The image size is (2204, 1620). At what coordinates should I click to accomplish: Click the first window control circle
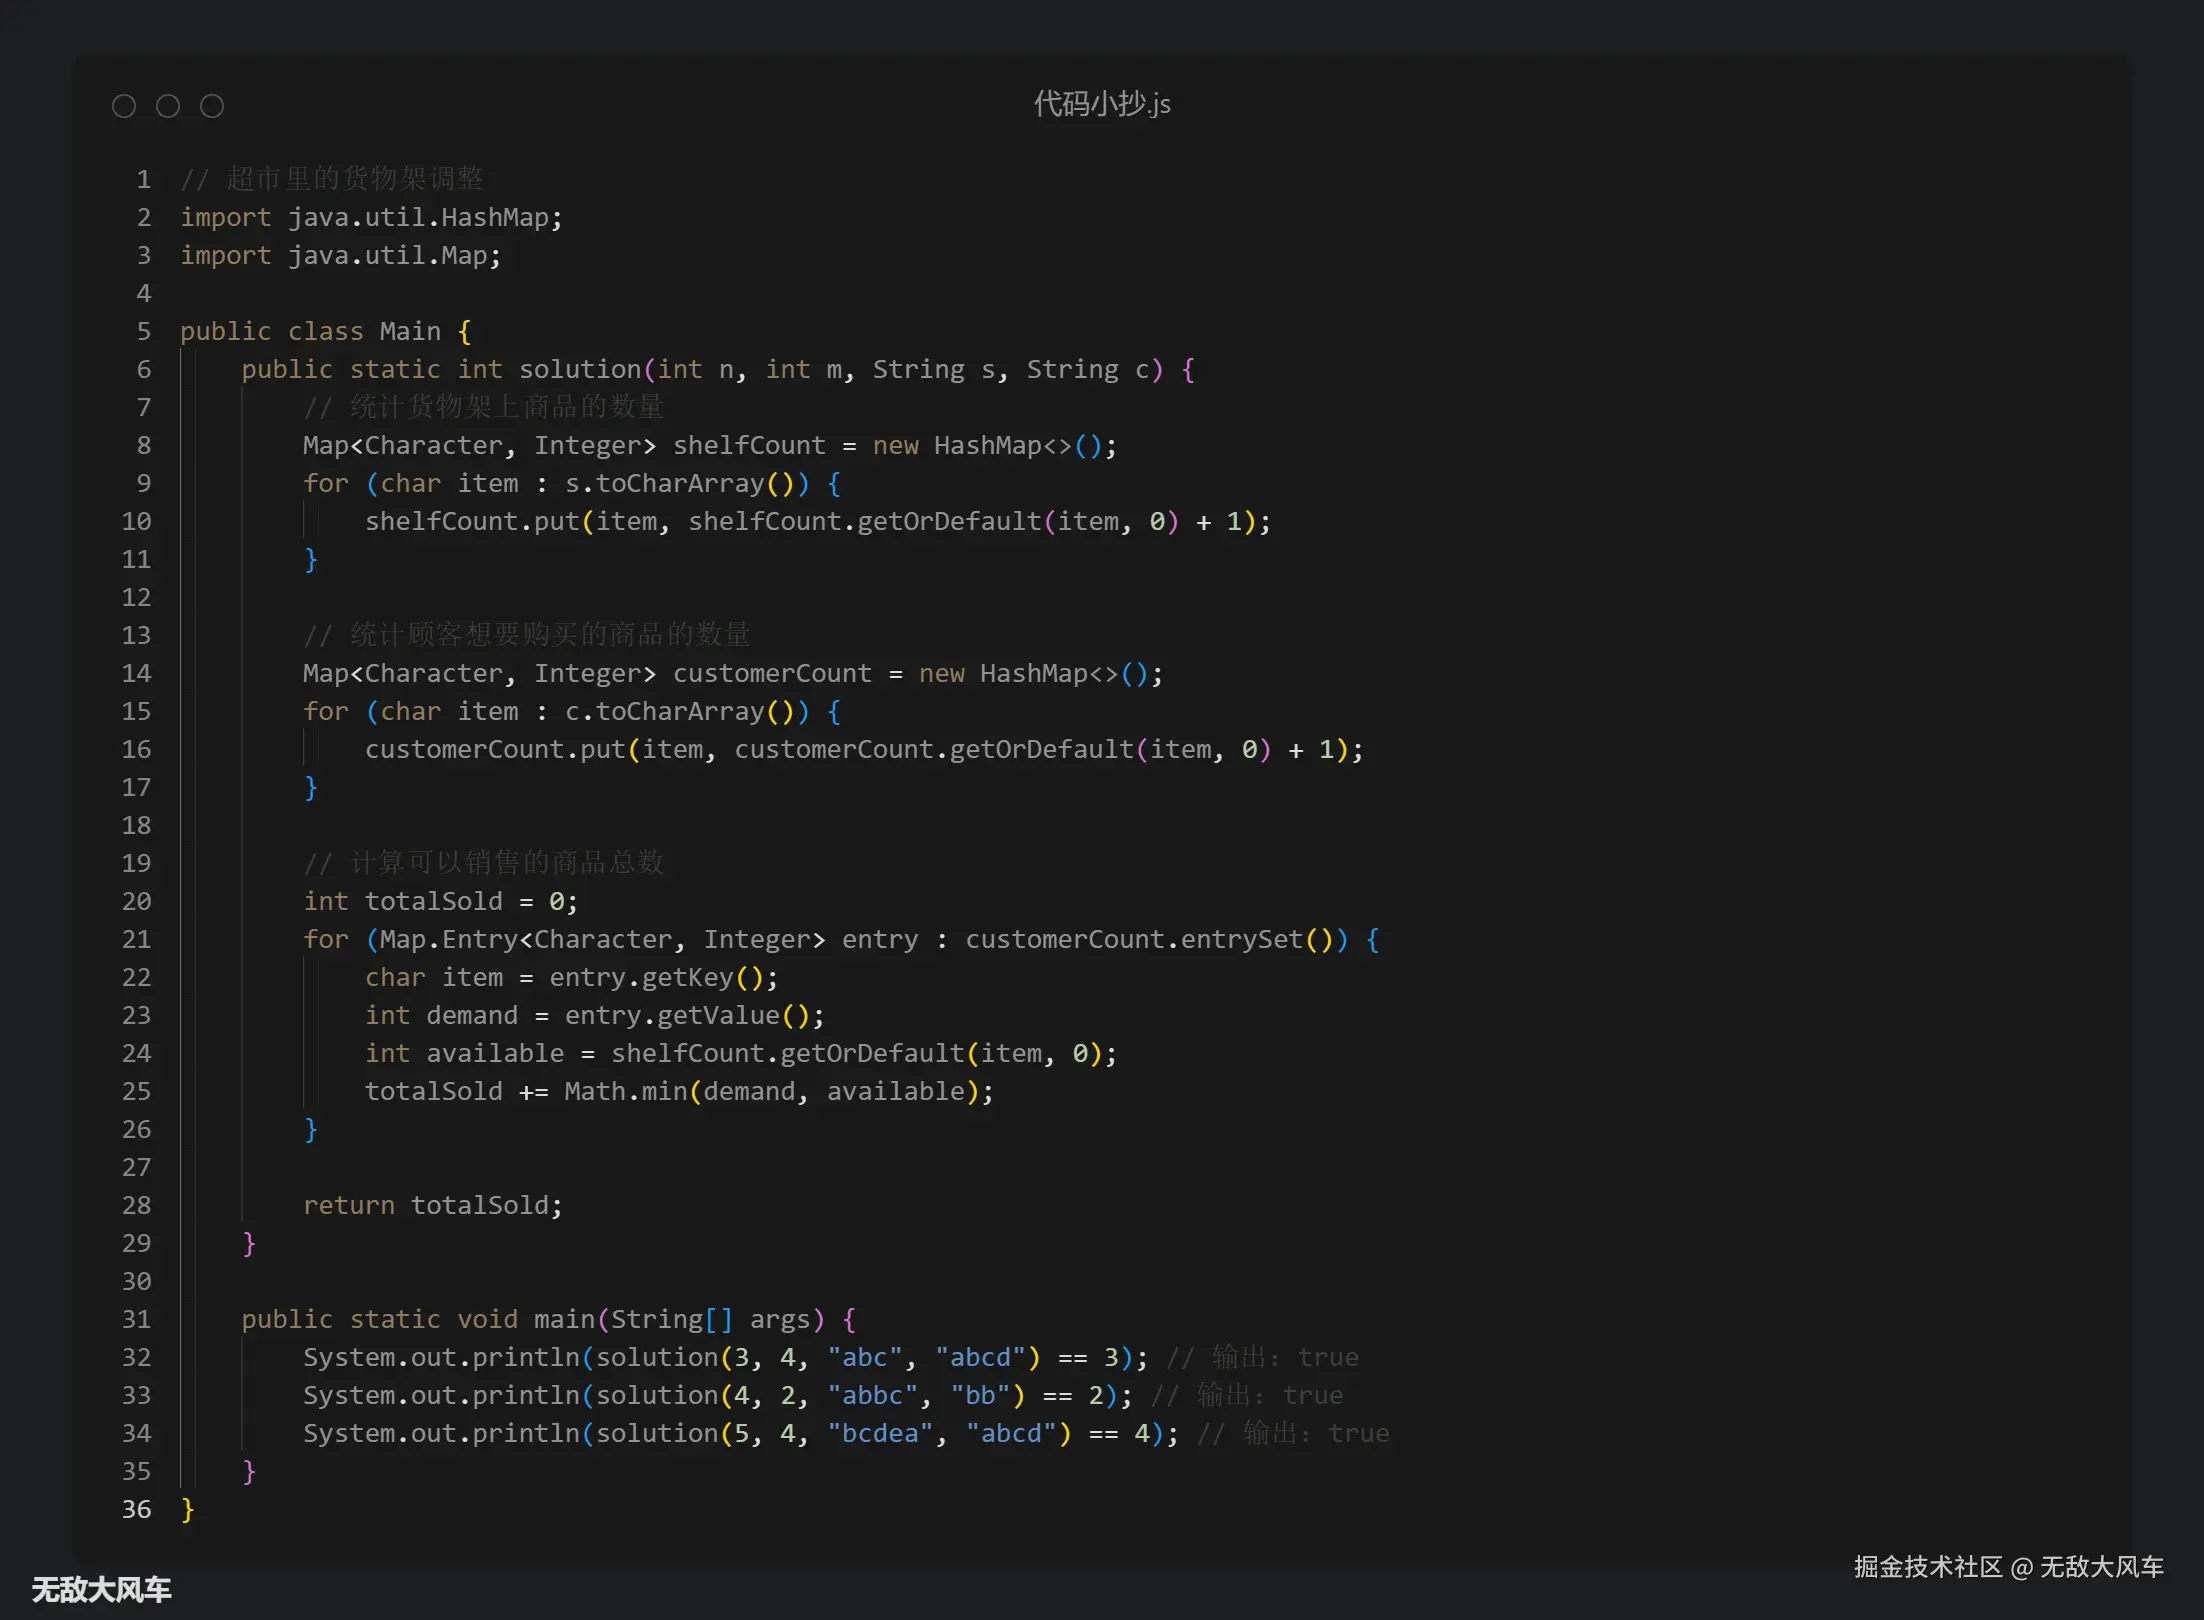point(124,106)
